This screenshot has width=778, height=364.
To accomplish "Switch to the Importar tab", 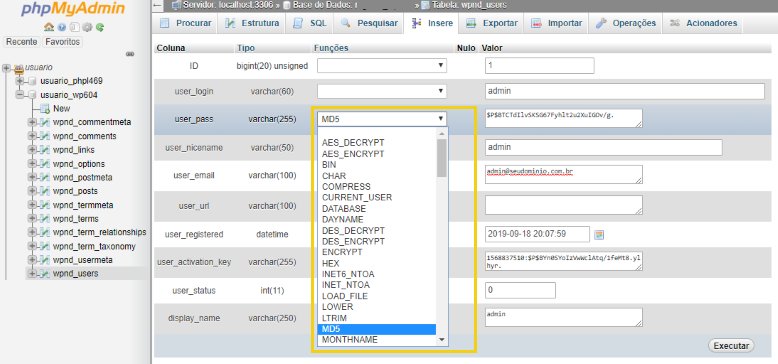I will (x=556, y=23).
